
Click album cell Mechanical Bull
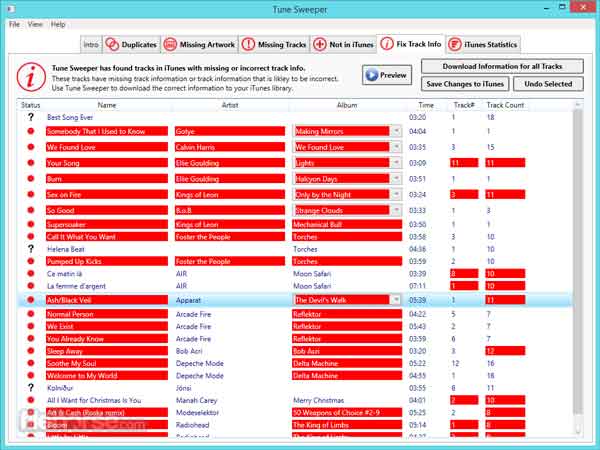pyautogui.click(x=347, y=224)
